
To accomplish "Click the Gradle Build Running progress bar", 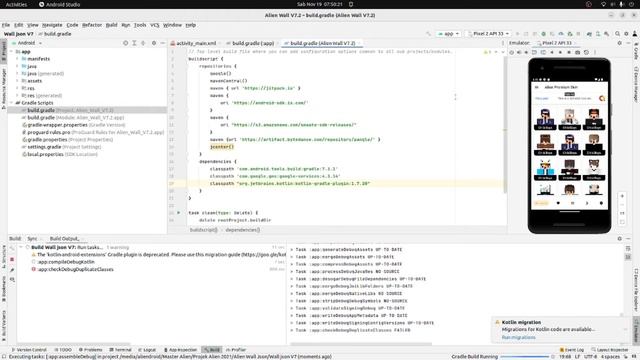I will tap(524, 357).
